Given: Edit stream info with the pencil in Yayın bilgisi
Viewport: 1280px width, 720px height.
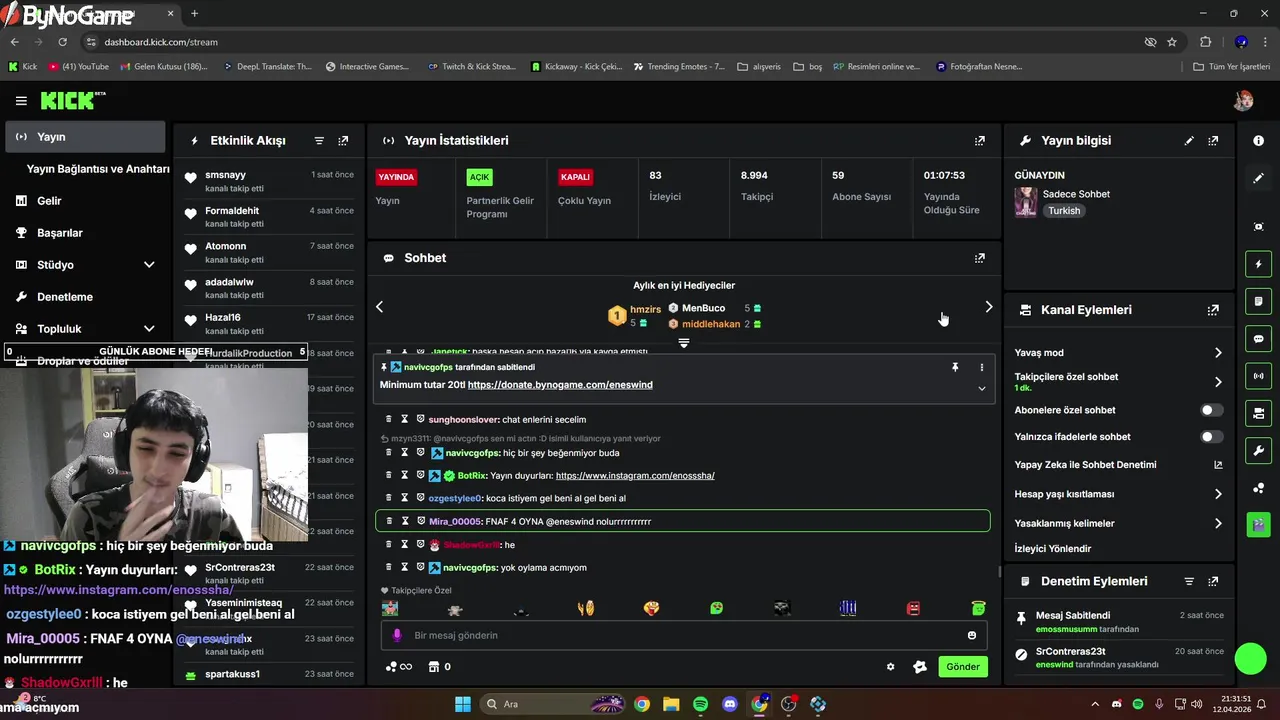Looking at the screenshot, I should (1189, 141).
